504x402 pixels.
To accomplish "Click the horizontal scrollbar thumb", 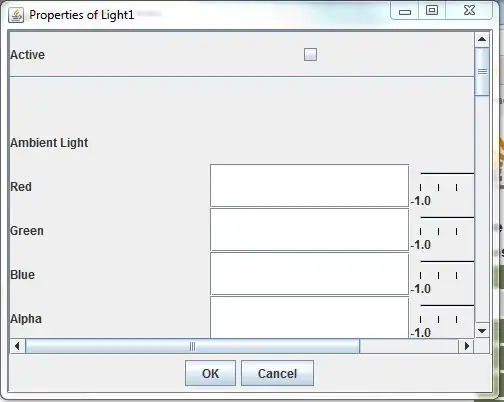I will (x=193, y=346).
